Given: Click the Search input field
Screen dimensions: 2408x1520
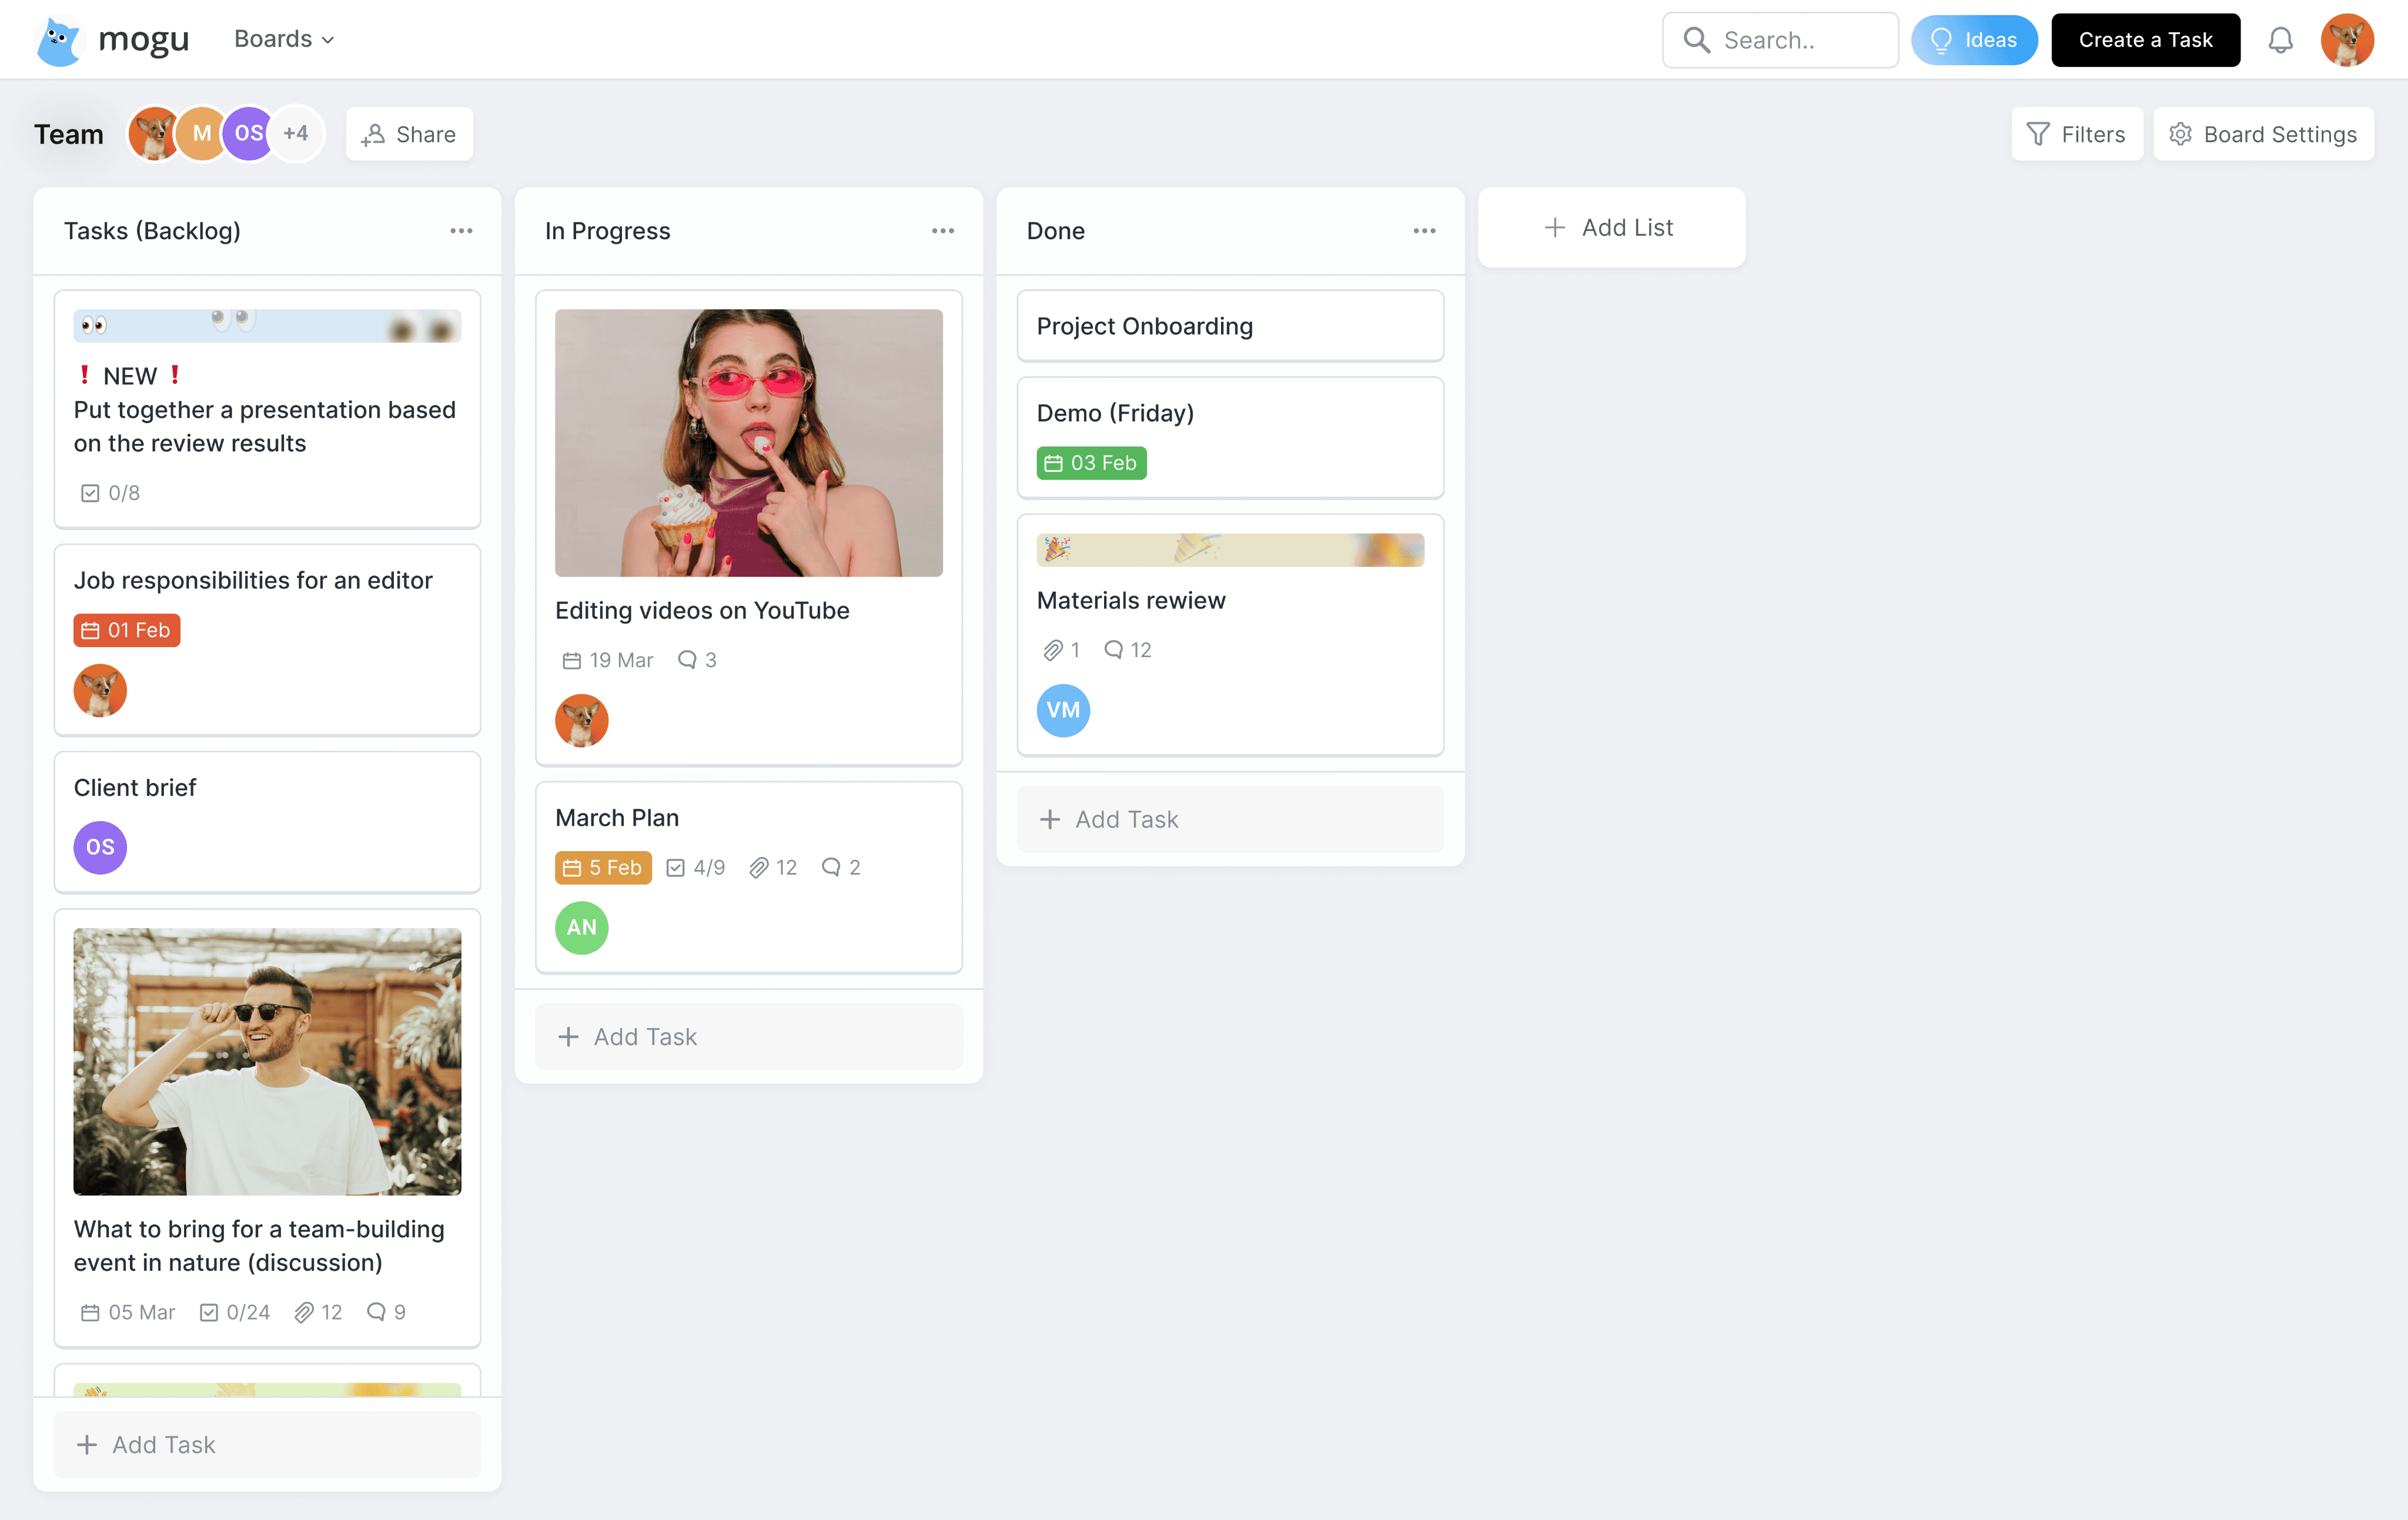Looking at the screenshot, I should coord(1780,40).
